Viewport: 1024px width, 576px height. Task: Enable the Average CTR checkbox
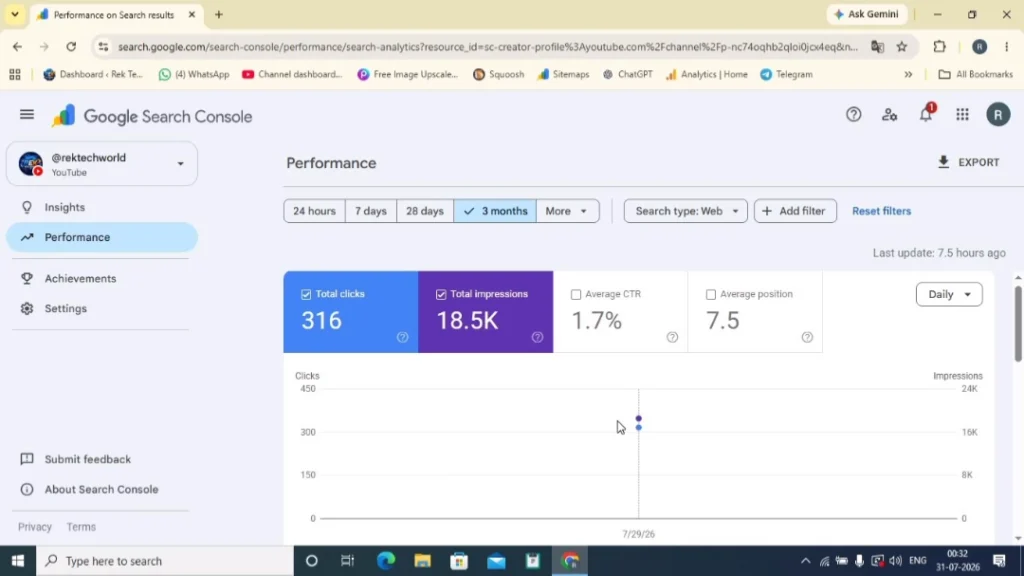[576, 295]
